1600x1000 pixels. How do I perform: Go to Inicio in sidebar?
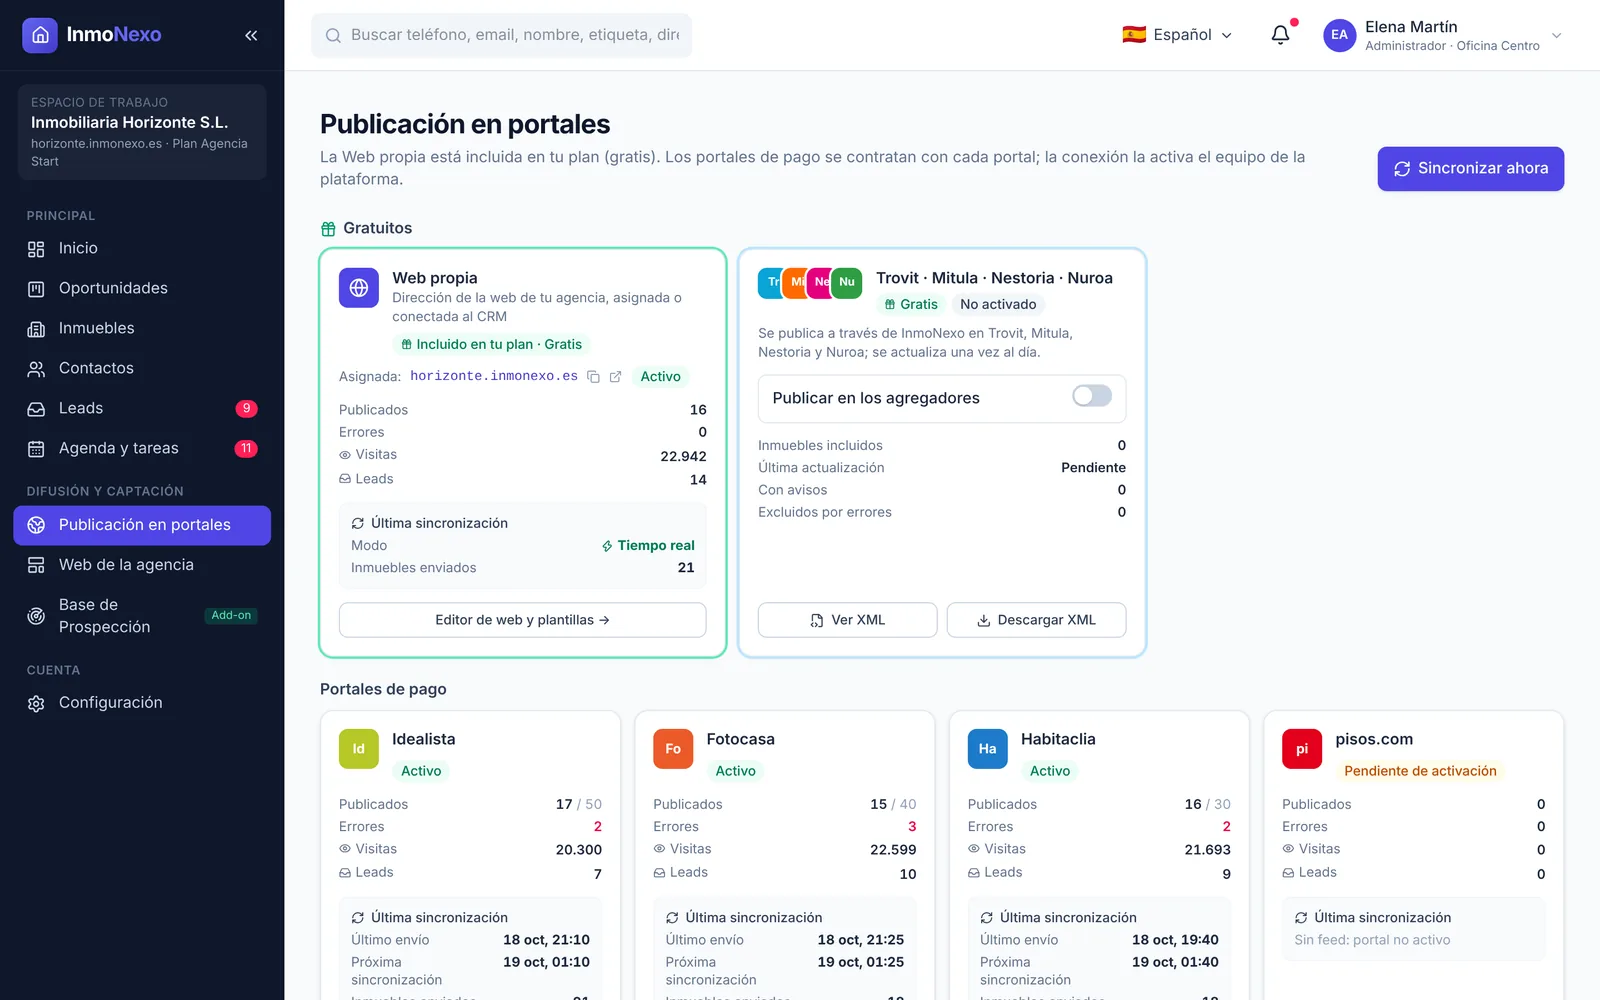click(x=142, y=249)
